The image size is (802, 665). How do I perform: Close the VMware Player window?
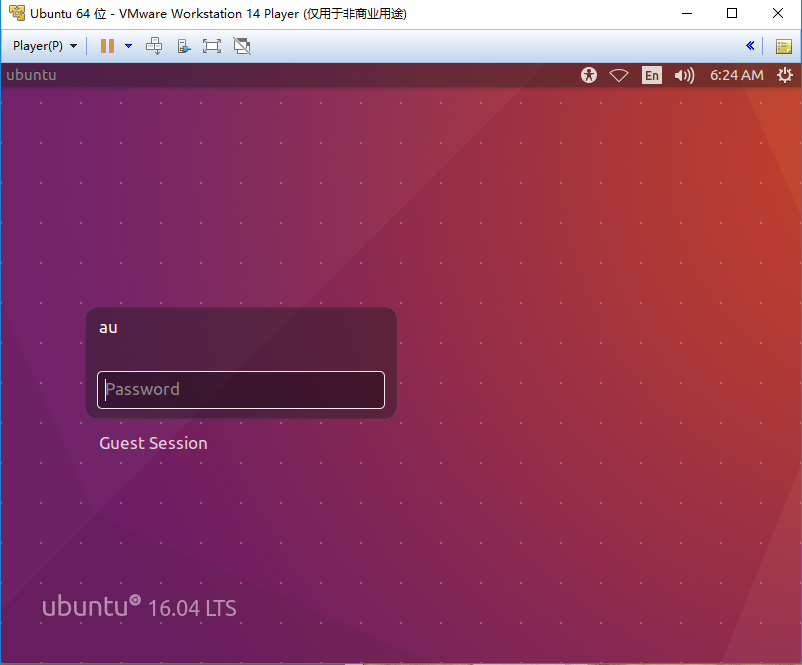coord(778,13)
